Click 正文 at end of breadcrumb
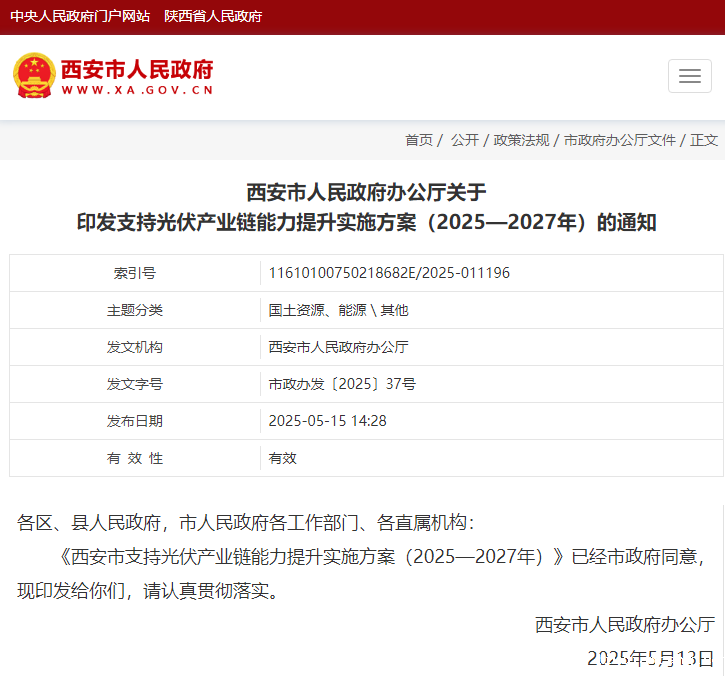 click(x=704, y=140)
